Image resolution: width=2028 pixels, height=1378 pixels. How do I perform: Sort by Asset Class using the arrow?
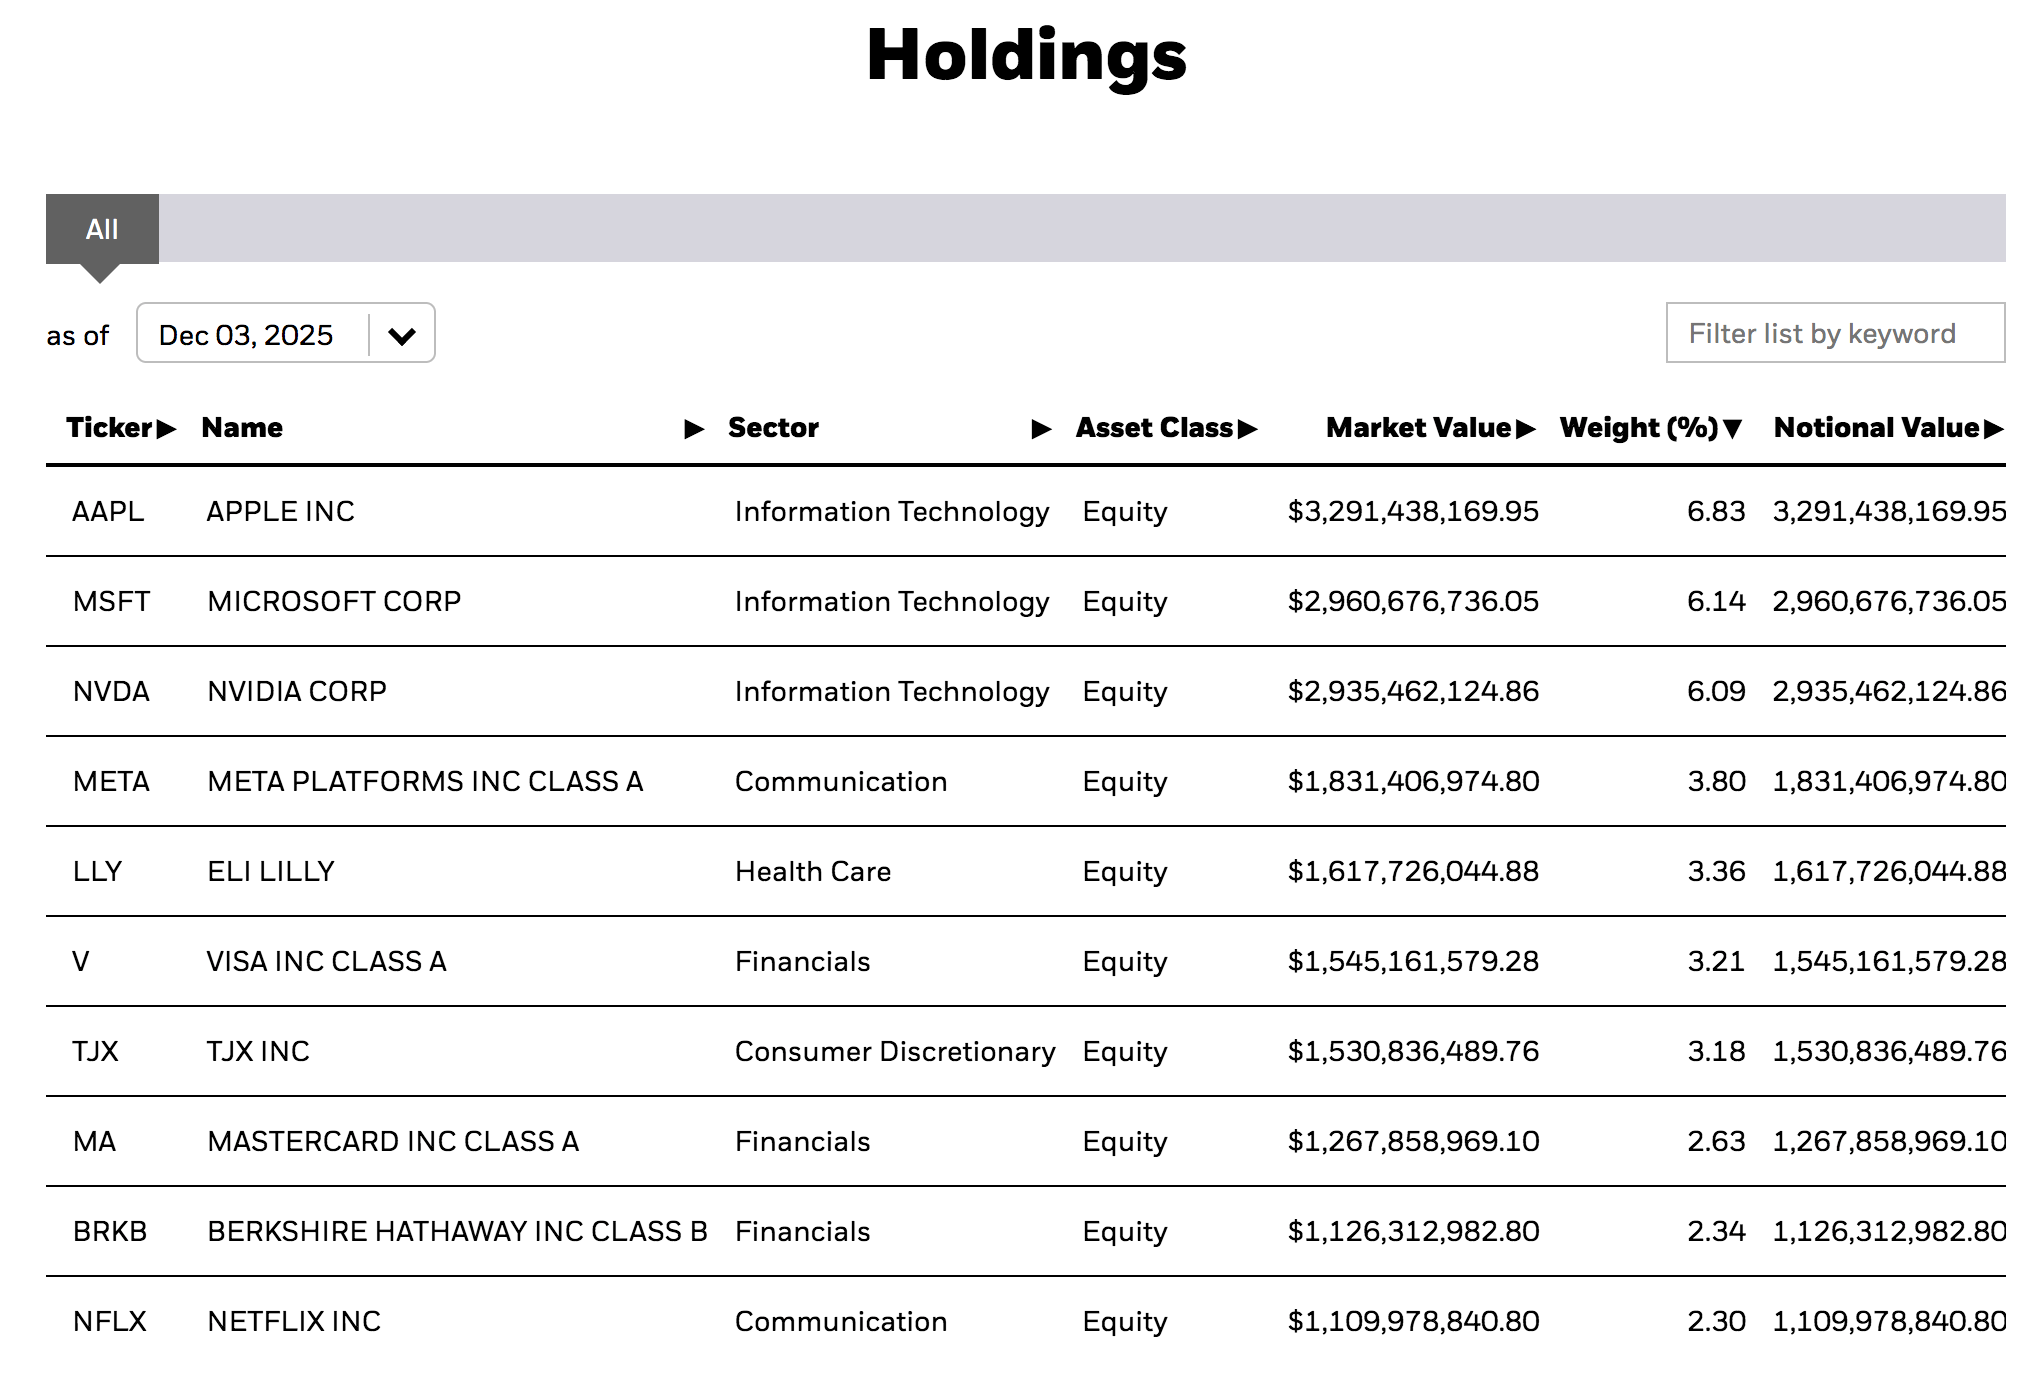pyautogui.click(x=1250, y=428)
